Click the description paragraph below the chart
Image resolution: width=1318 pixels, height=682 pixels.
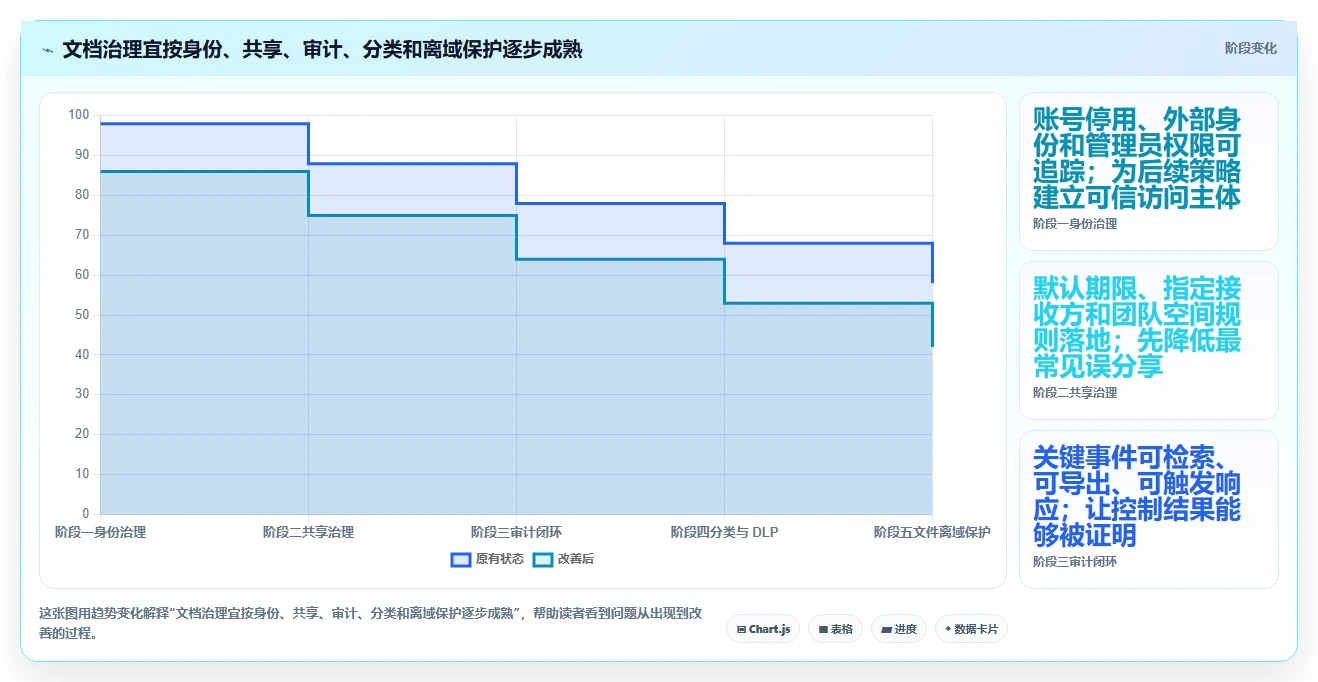[x=370, y=623]
